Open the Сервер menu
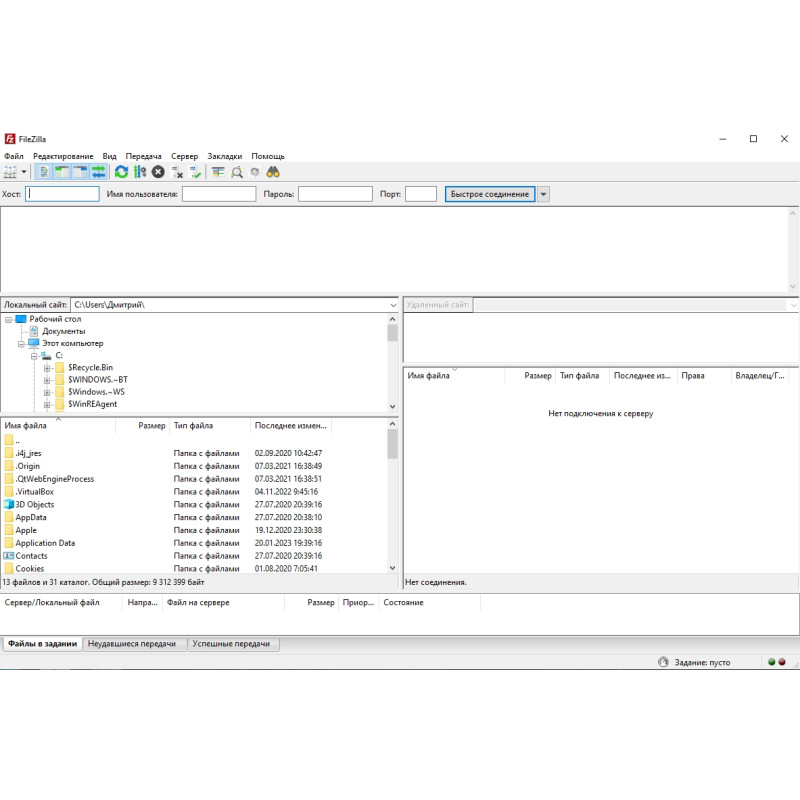 point(184,156)
